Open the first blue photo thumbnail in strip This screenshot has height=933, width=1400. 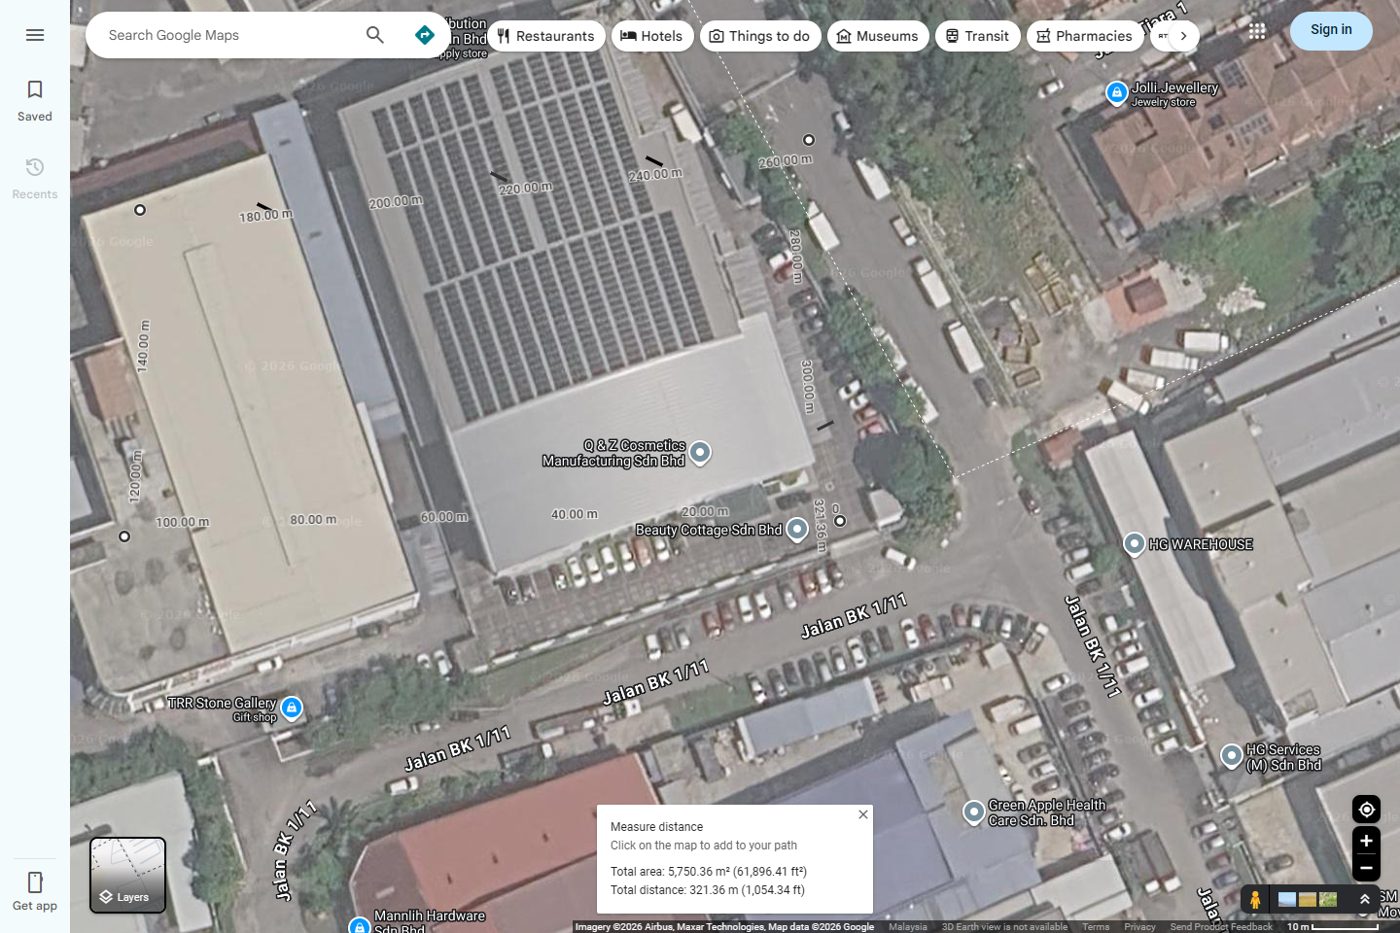tap(1287, 899)
